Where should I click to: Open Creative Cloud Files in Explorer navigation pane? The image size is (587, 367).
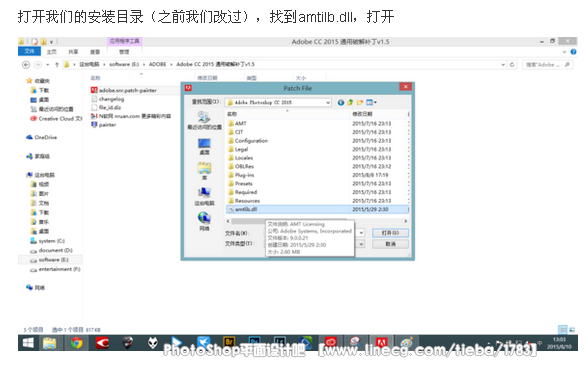tap(56, 118)
